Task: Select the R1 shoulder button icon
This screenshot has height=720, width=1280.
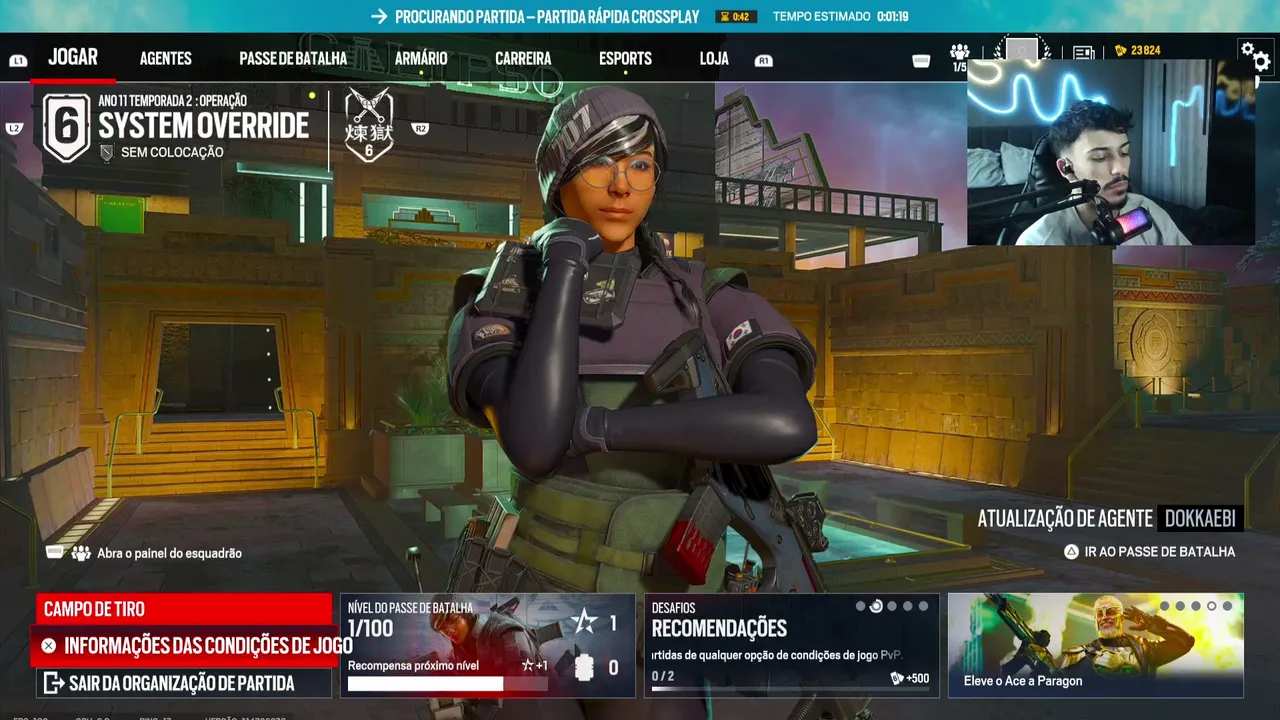Action: (x=764, y=60)
